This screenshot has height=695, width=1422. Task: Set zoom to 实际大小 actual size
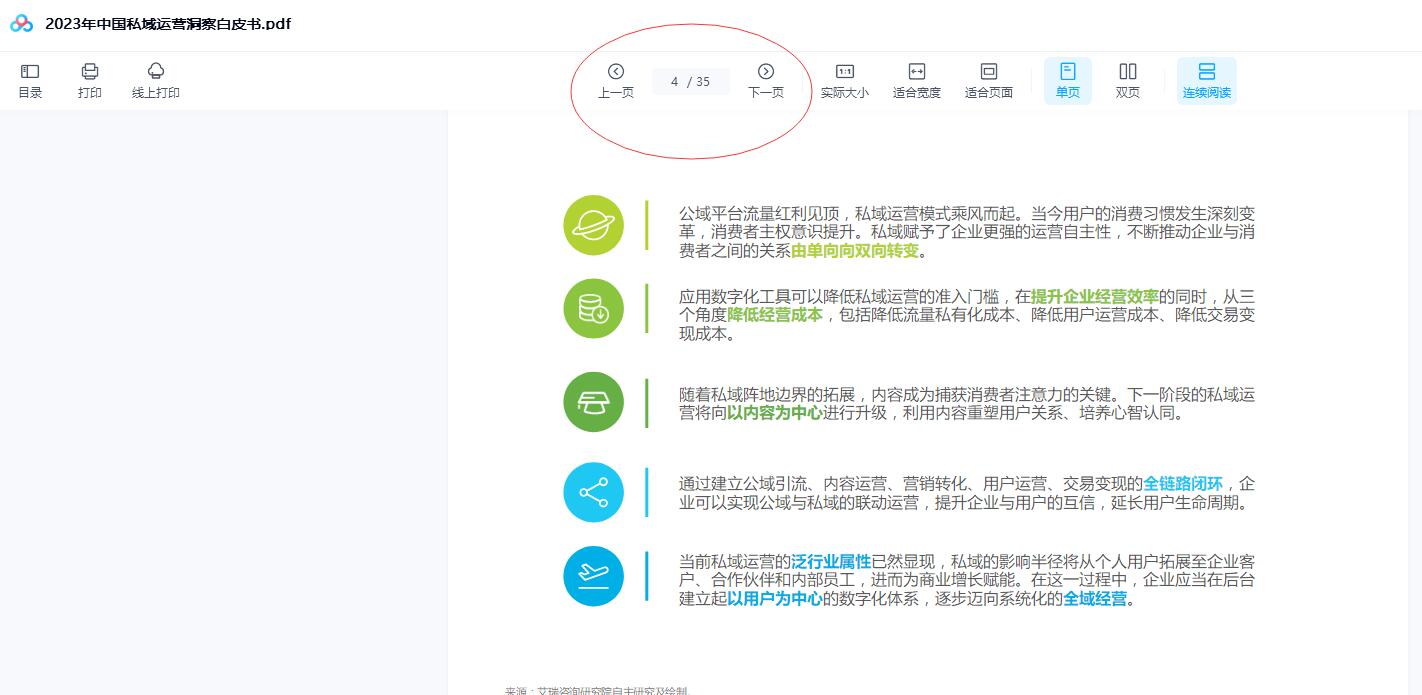pyautogui.click(x=845, y=80)
